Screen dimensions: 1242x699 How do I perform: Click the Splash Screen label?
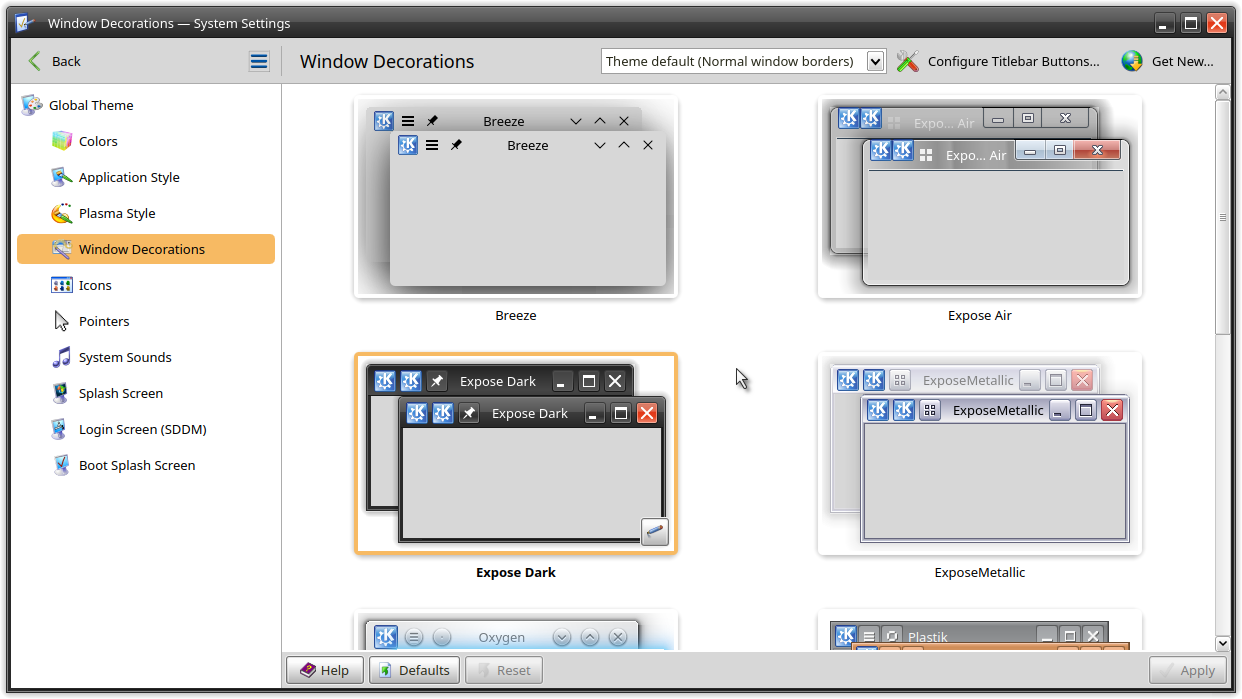[121, 393]
